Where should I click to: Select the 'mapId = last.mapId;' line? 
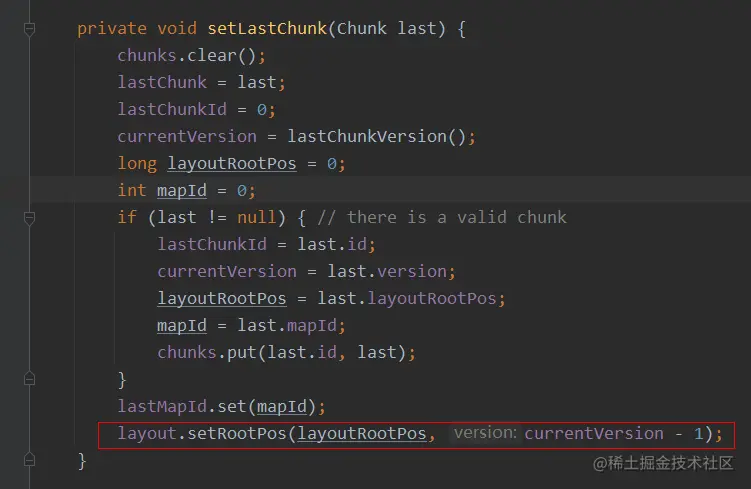pos(251,326)
